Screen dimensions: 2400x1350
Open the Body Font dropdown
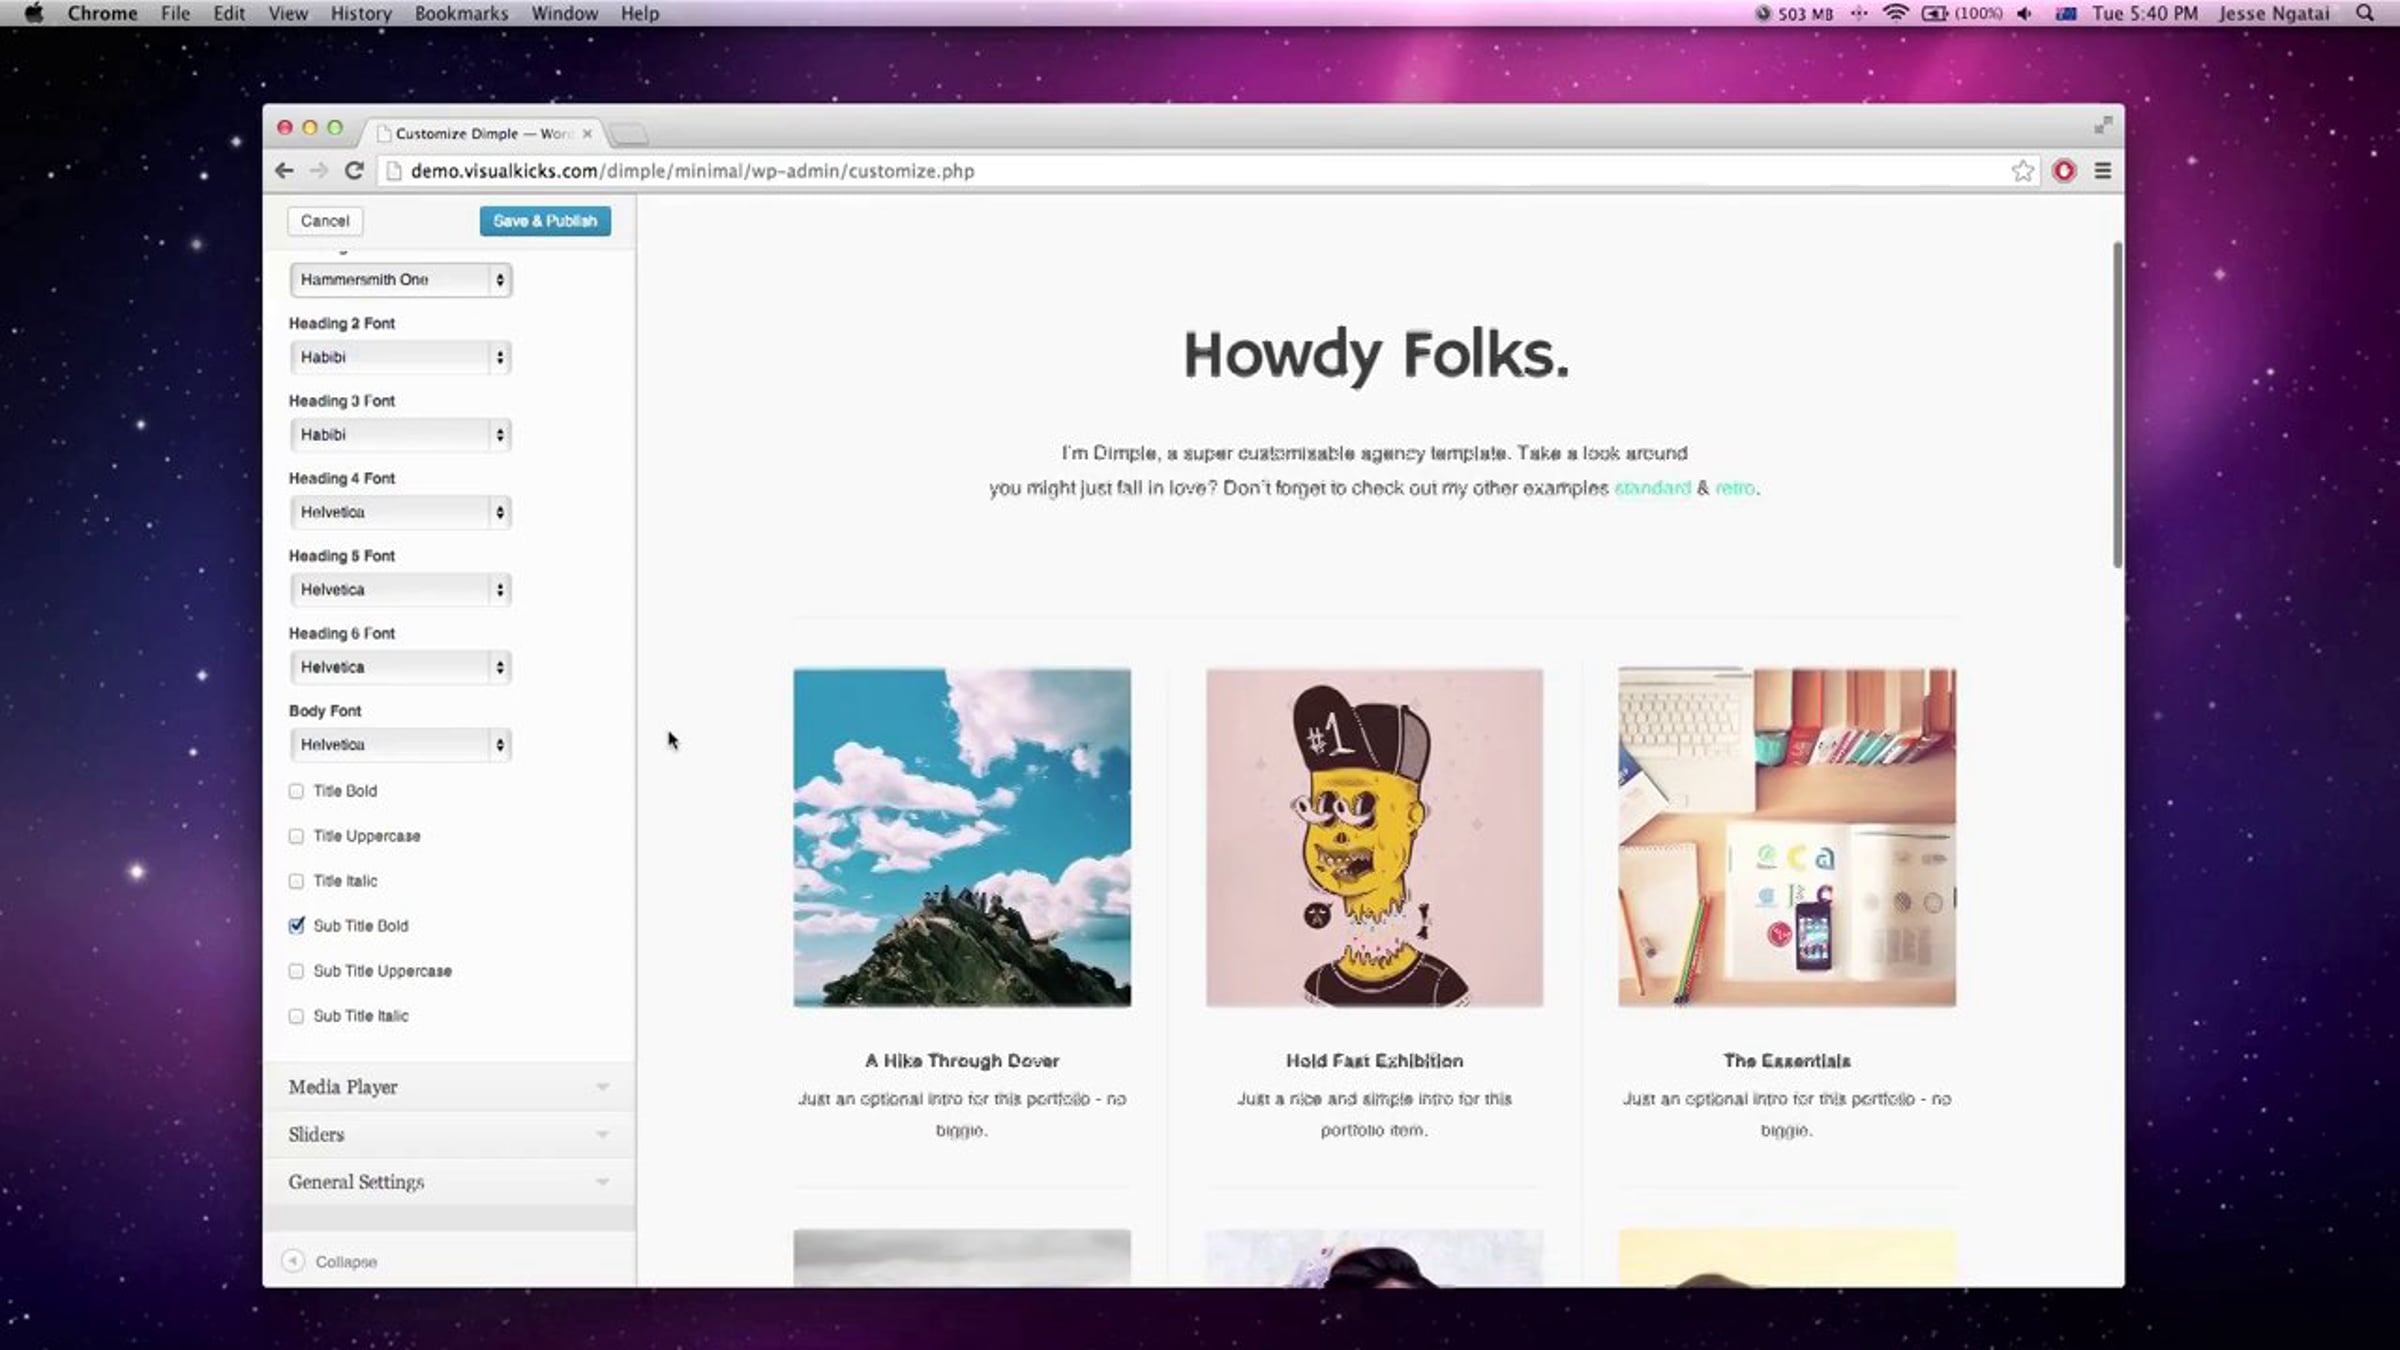tap(401, 745)
